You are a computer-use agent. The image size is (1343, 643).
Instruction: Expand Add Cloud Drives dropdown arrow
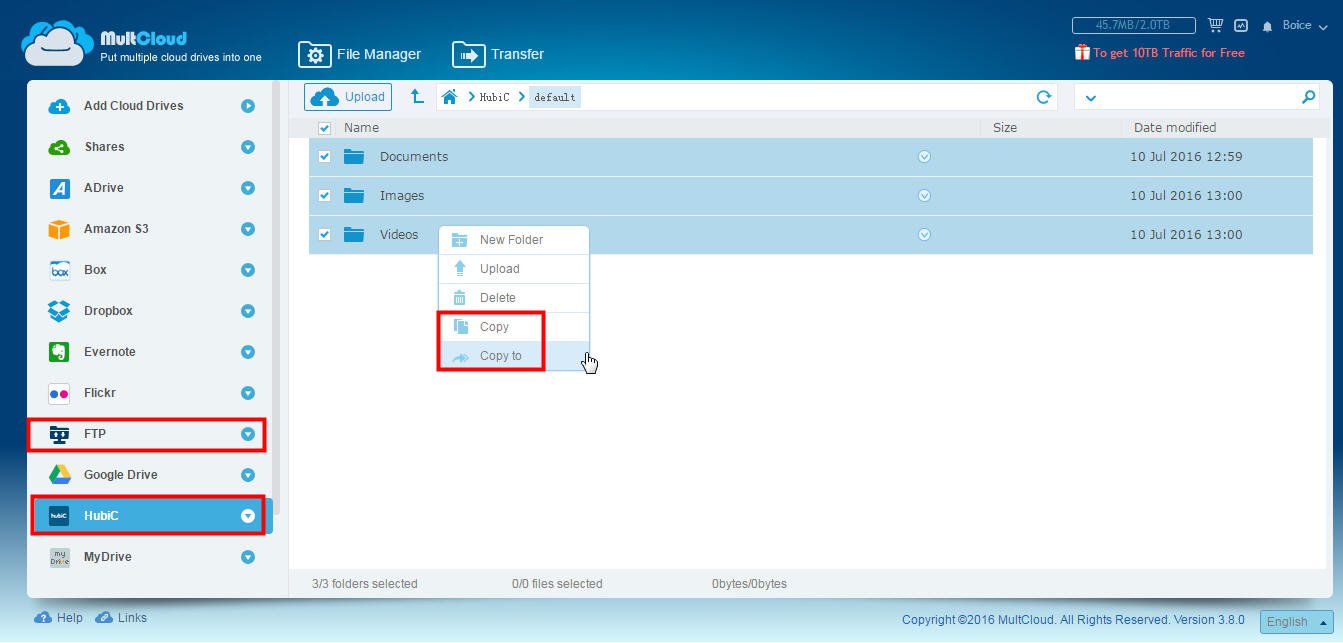click(247, 106)
